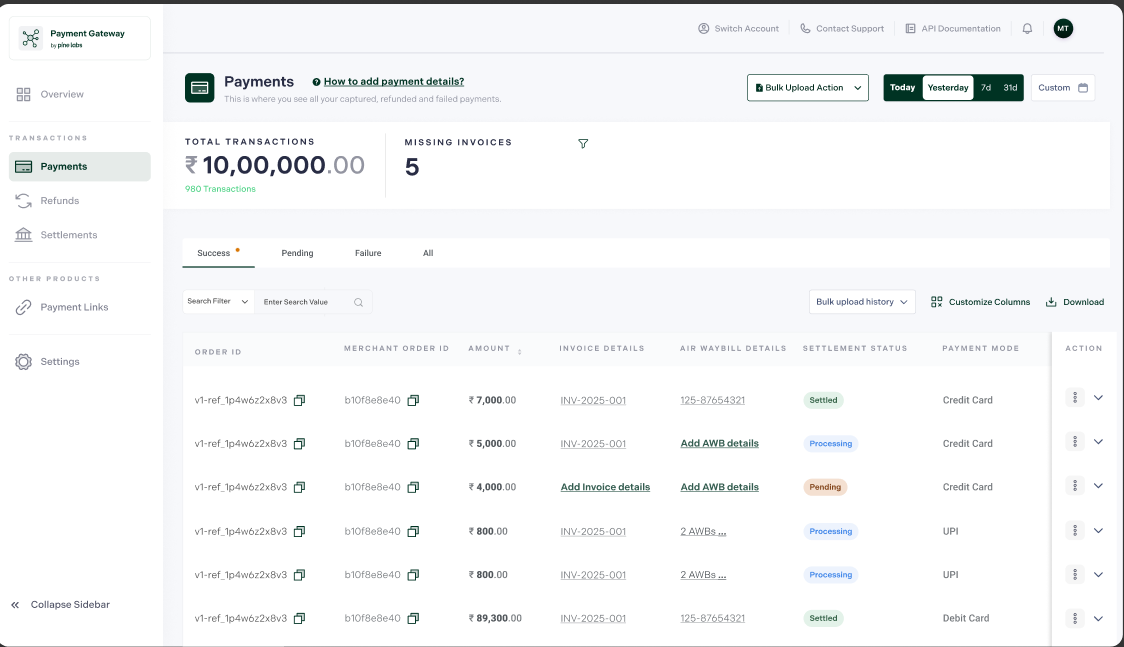
Task: Copy order ID in the ₹89,300.00 row
Action: 300,618
